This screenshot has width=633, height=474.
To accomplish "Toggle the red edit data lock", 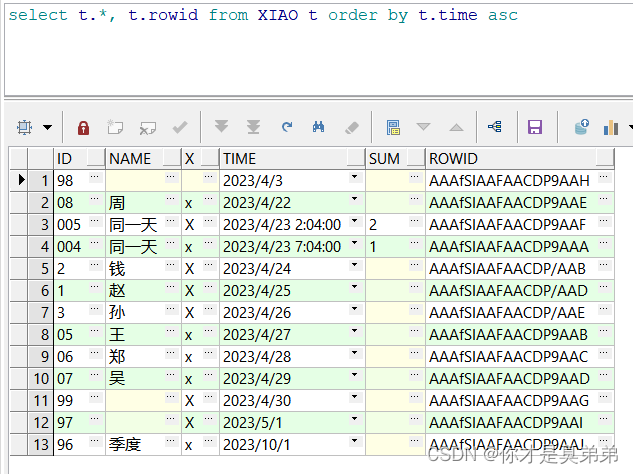I will (x=83, y=128).
